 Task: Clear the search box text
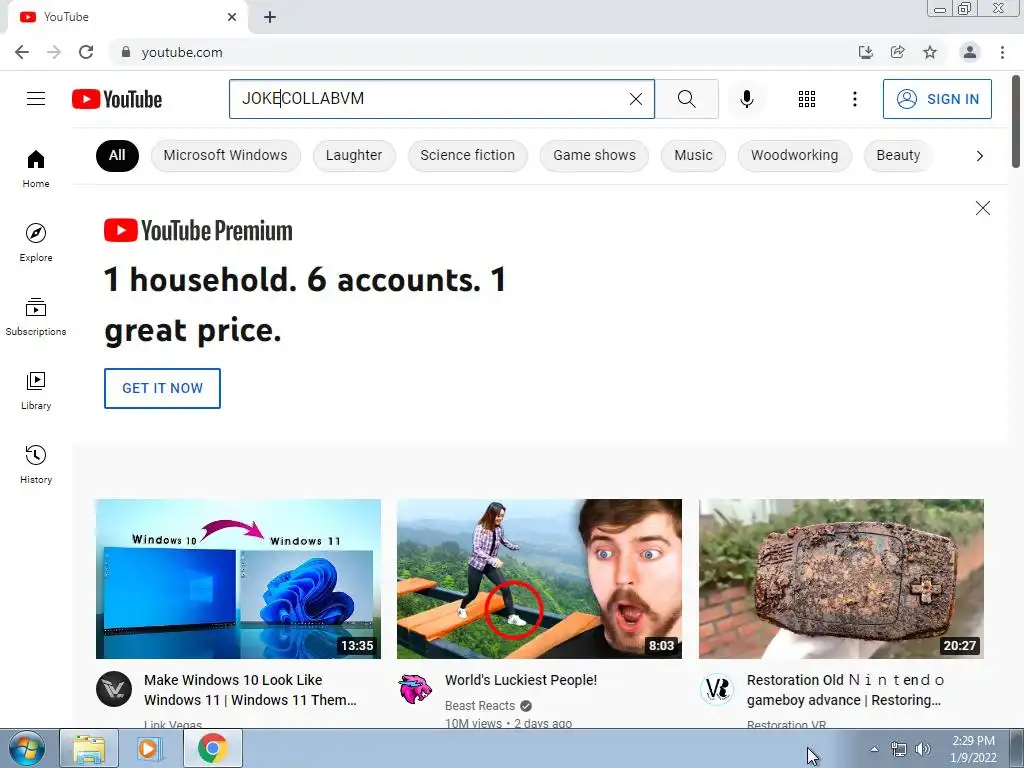click(x=635, y=99)
